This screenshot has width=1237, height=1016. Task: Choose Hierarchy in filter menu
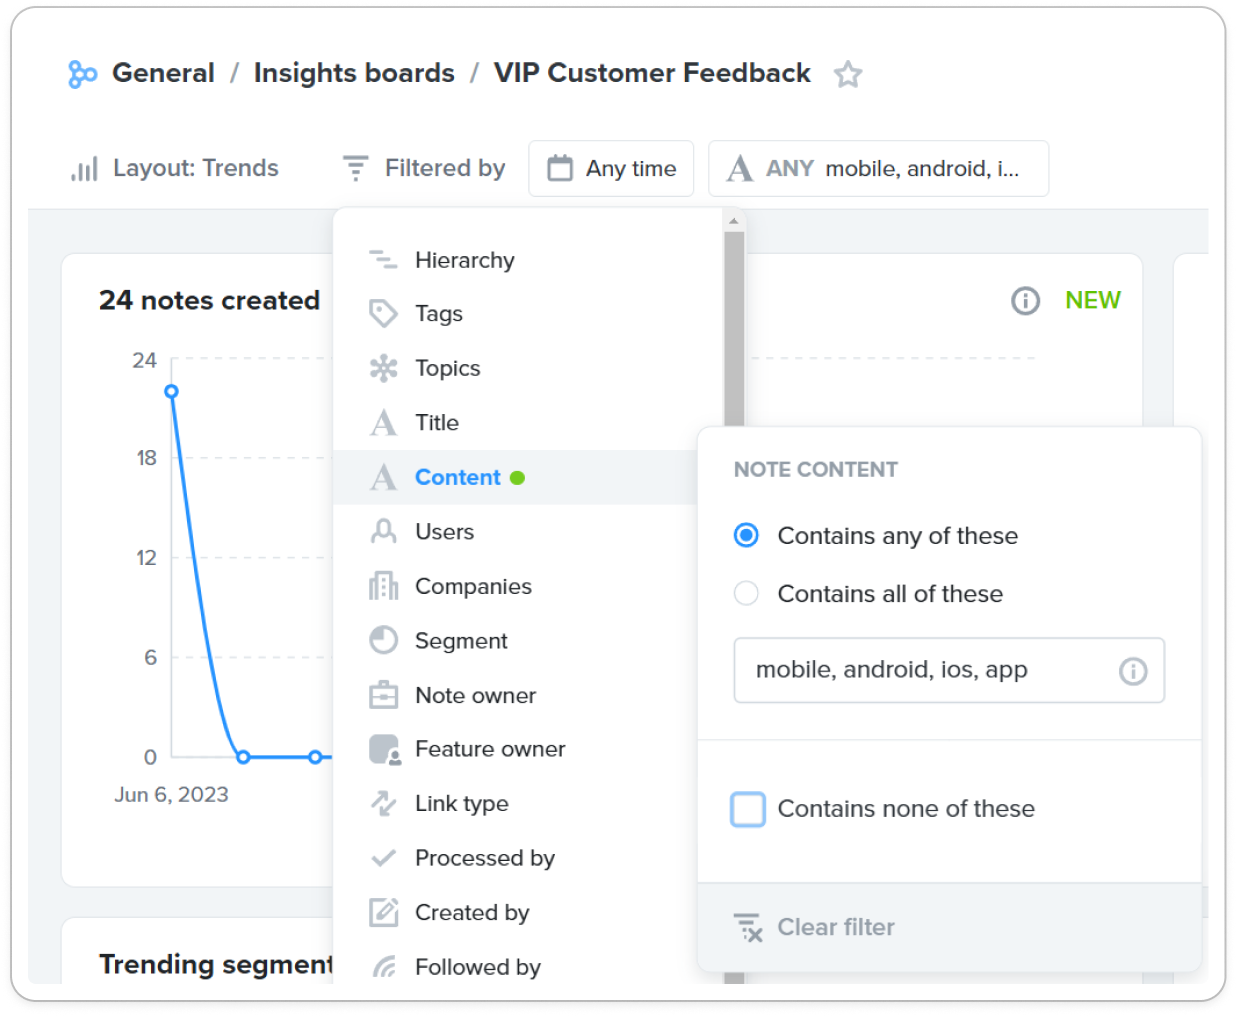click(x=464, y=260)
